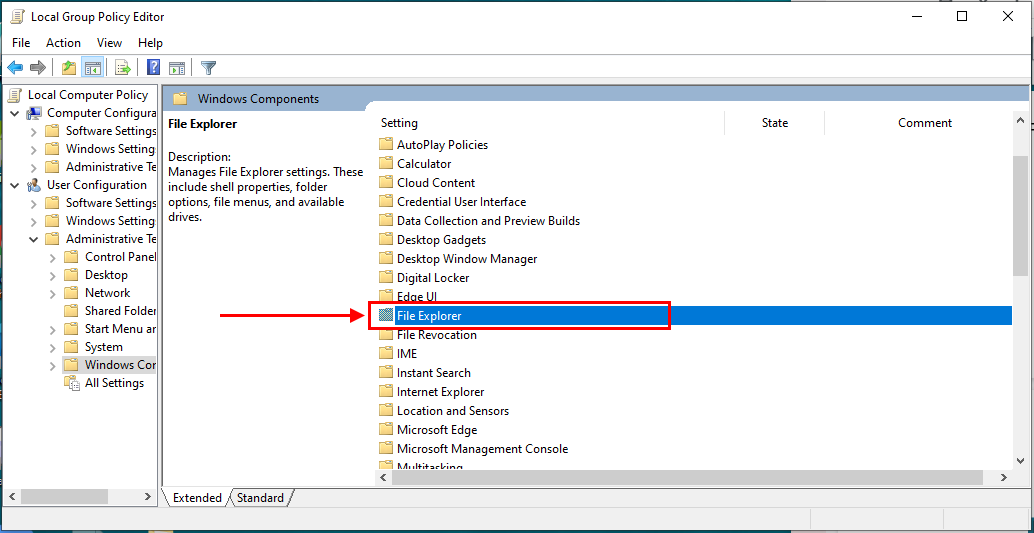Click the IME folder icon
The width and height of the screenshot is (1034, 533).
point(386,354)
